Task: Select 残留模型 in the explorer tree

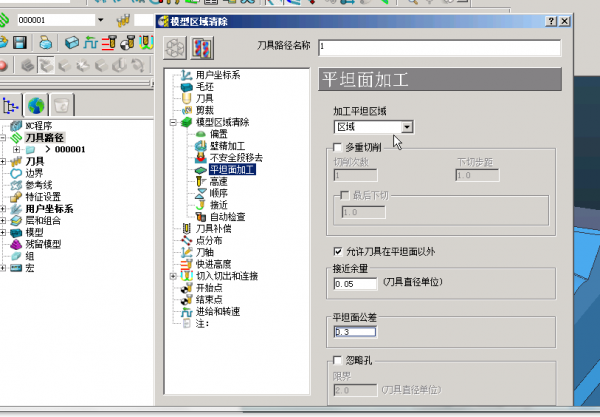Action: [x=43, y=244]
